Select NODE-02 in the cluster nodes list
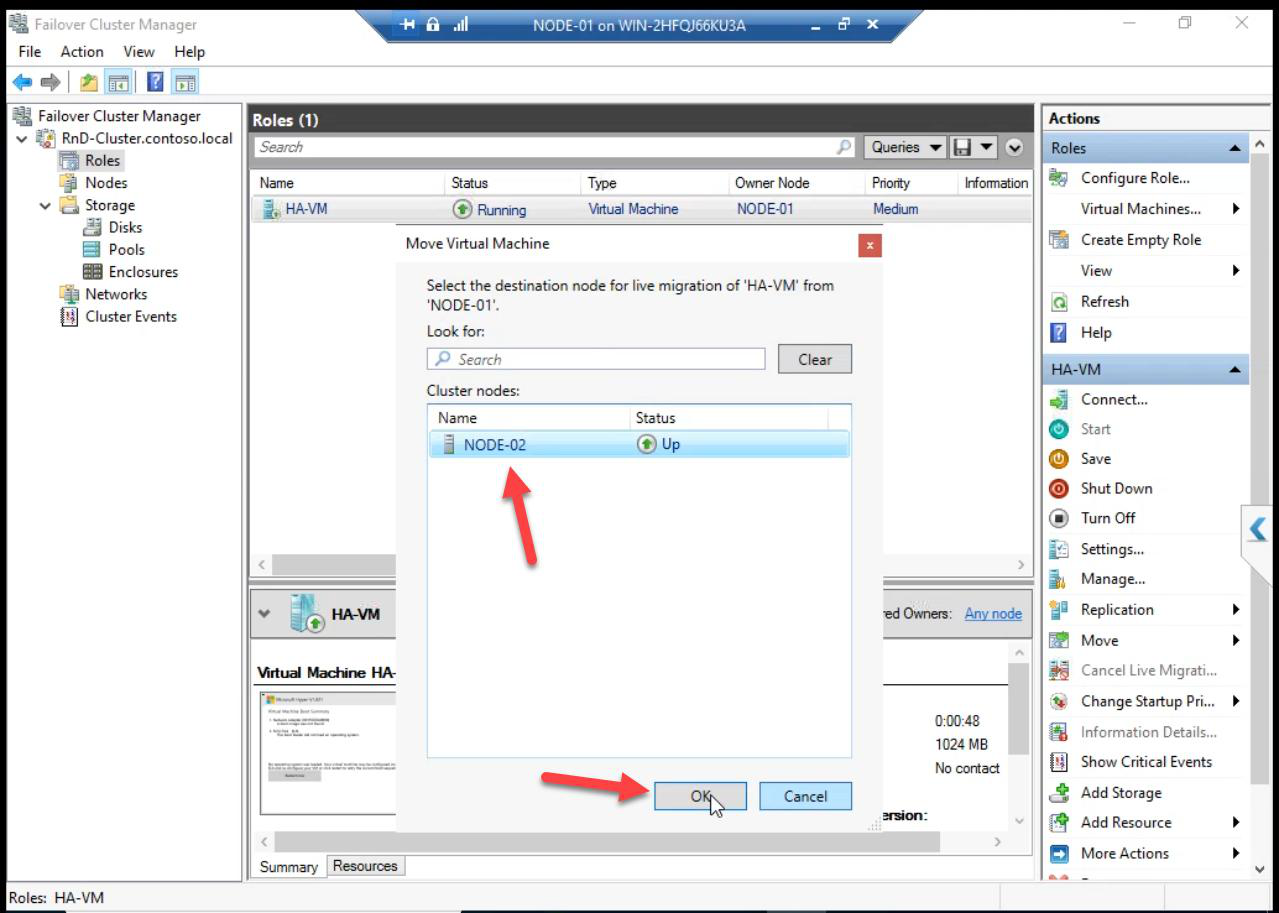This screenshot has height=913, width=1279. 639,445
